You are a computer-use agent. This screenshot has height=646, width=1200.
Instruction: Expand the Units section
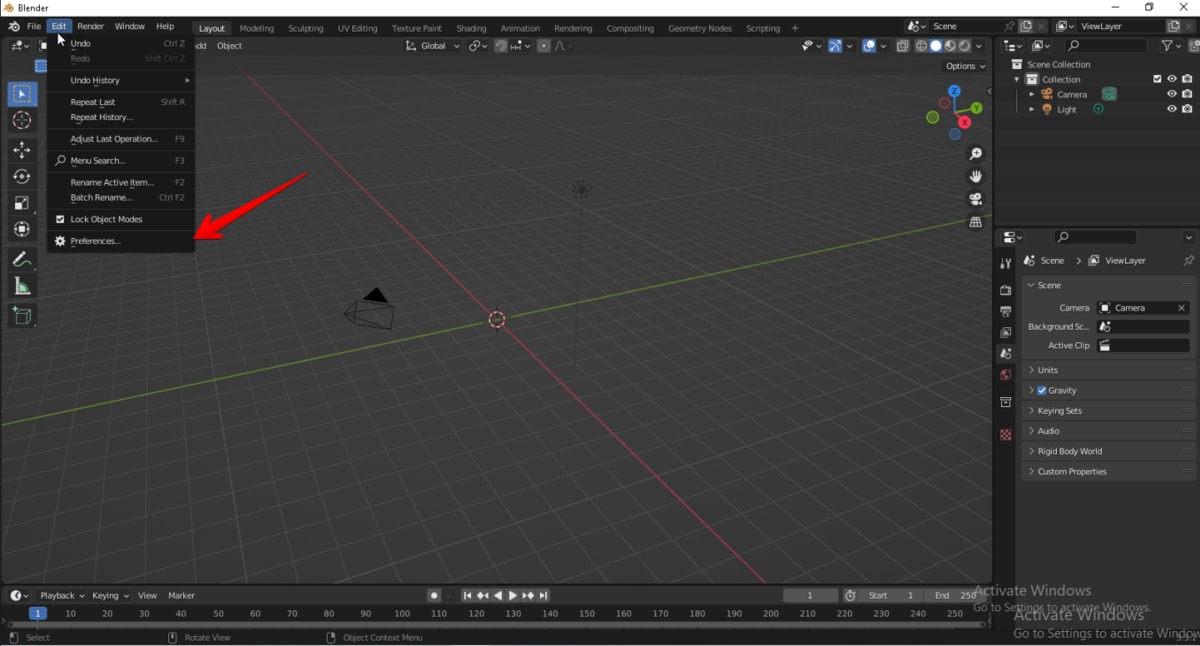coord(1050,369)
